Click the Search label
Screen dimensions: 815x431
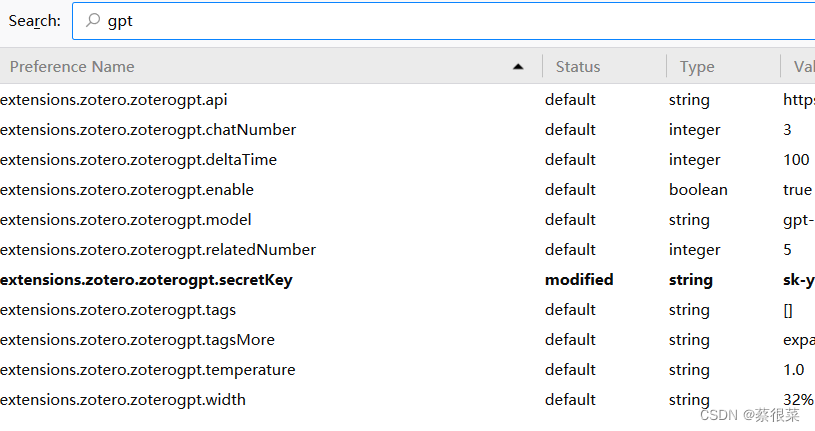[x=35, y=21]
